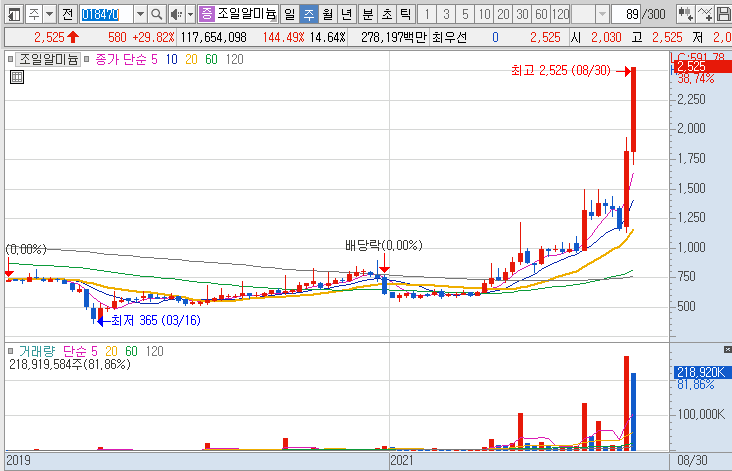Image resolution: width=732 pixels, height=471 pixels.
Task: Choose interval 1 button
Action: coord(427,14)
